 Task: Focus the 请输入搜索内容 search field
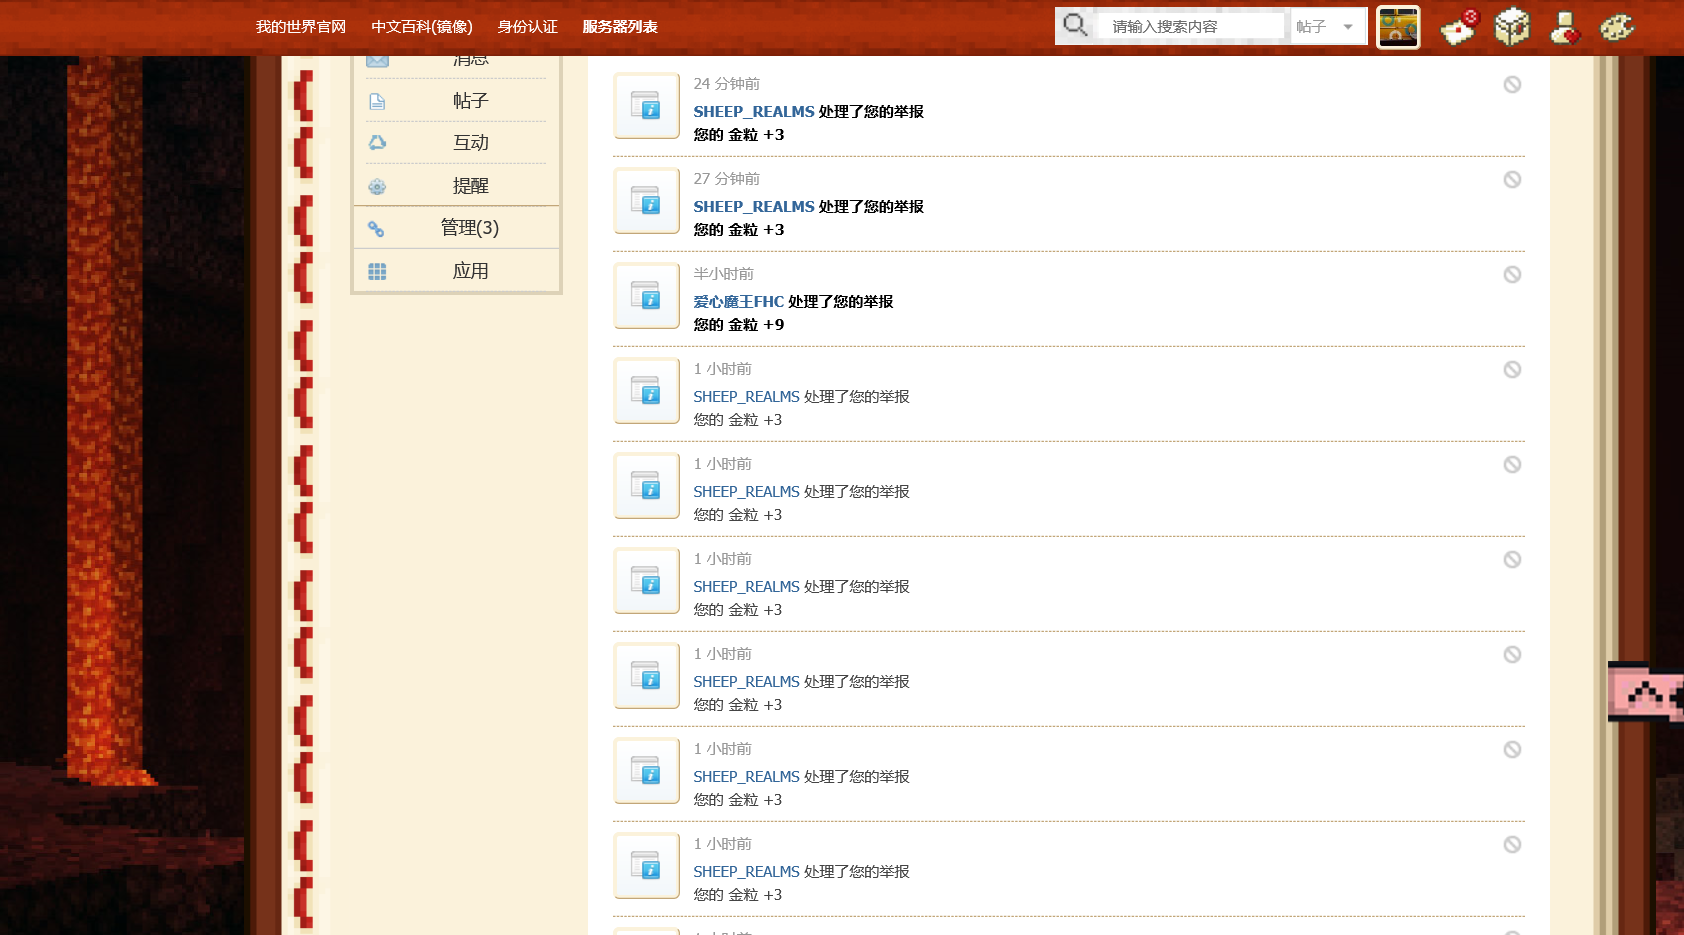click(1191, 26)
